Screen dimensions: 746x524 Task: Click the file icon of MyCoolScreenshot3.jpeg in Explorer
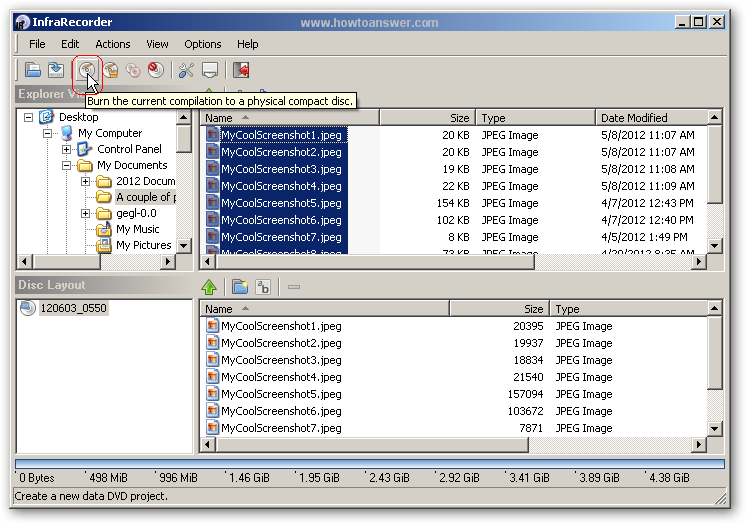click(212, 169)
